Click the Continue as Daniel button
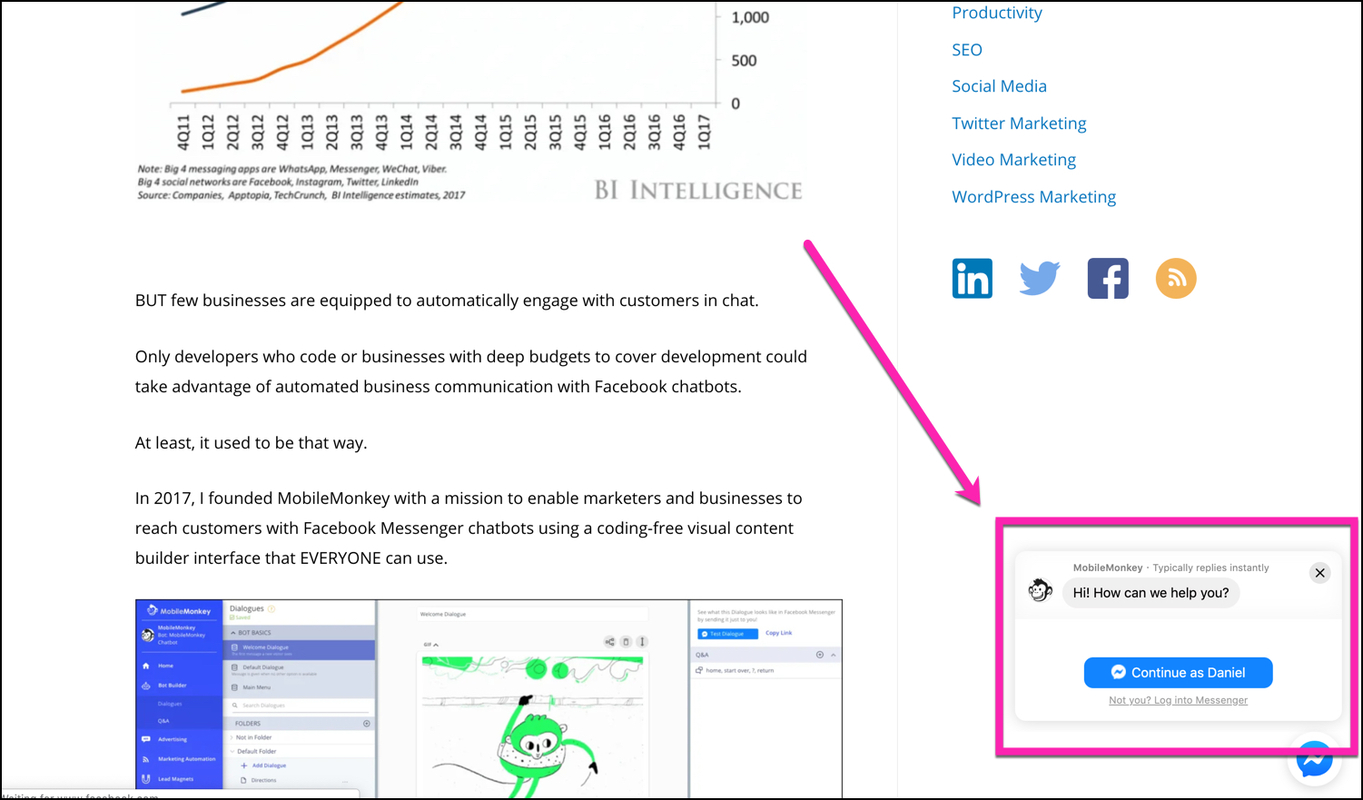This screenshot has height=800, width=1363. tap(1177, 673)
